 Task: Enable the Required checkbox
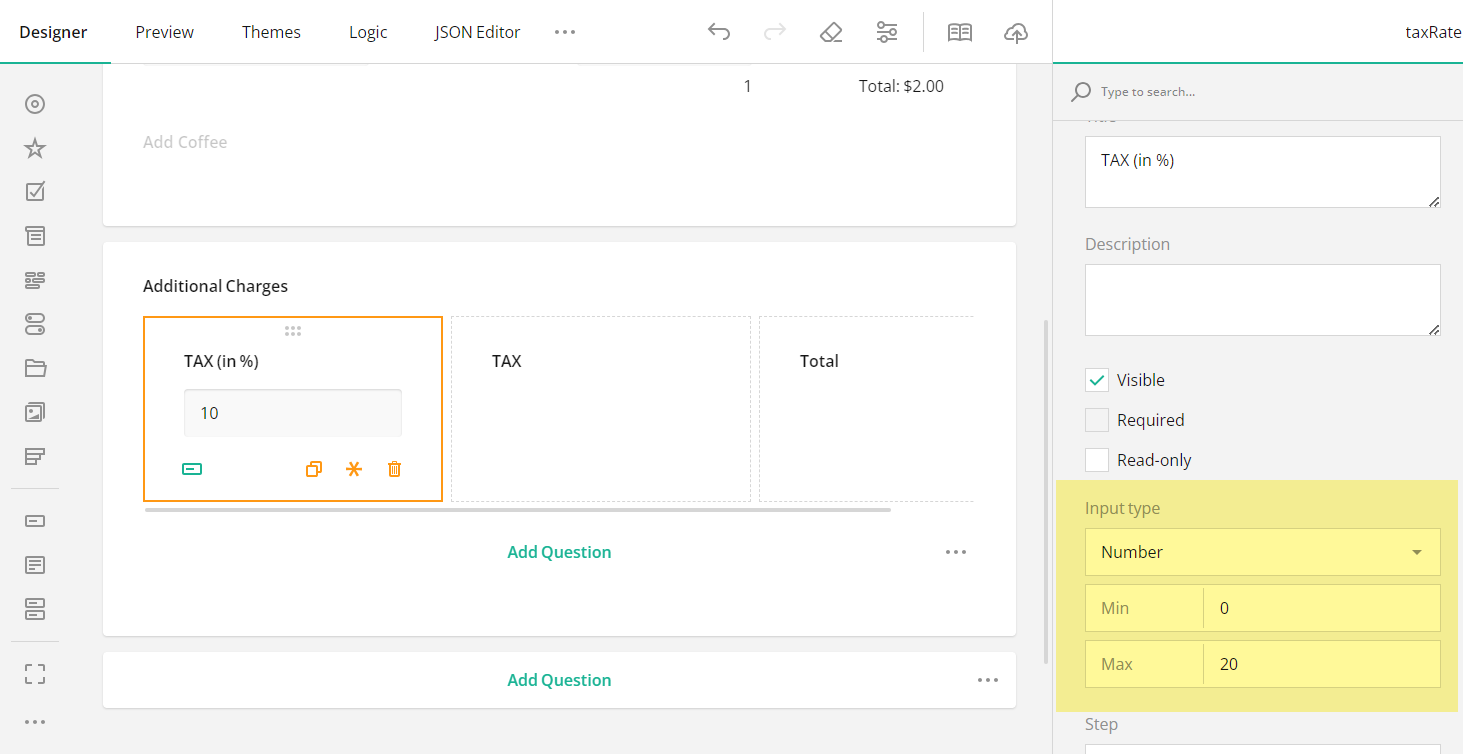click(x=1096, y=419)
